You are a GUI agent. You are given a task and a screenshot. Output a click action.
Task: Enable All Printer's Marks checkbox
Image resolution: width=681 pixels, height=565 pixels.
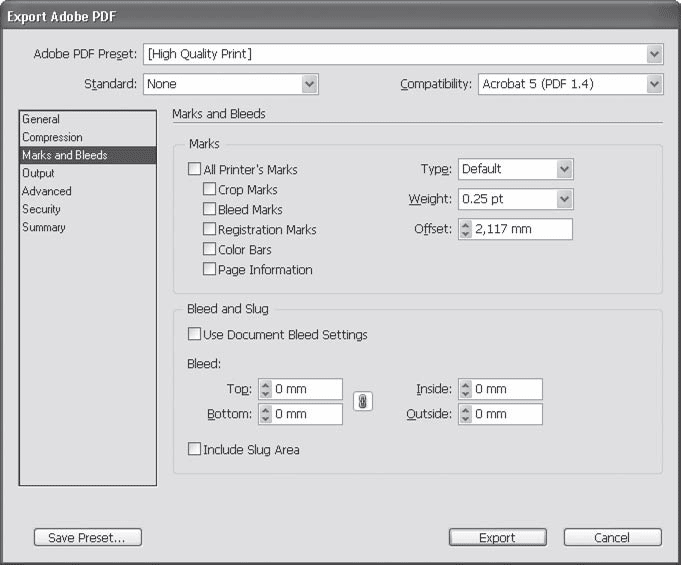click(195, 170)
